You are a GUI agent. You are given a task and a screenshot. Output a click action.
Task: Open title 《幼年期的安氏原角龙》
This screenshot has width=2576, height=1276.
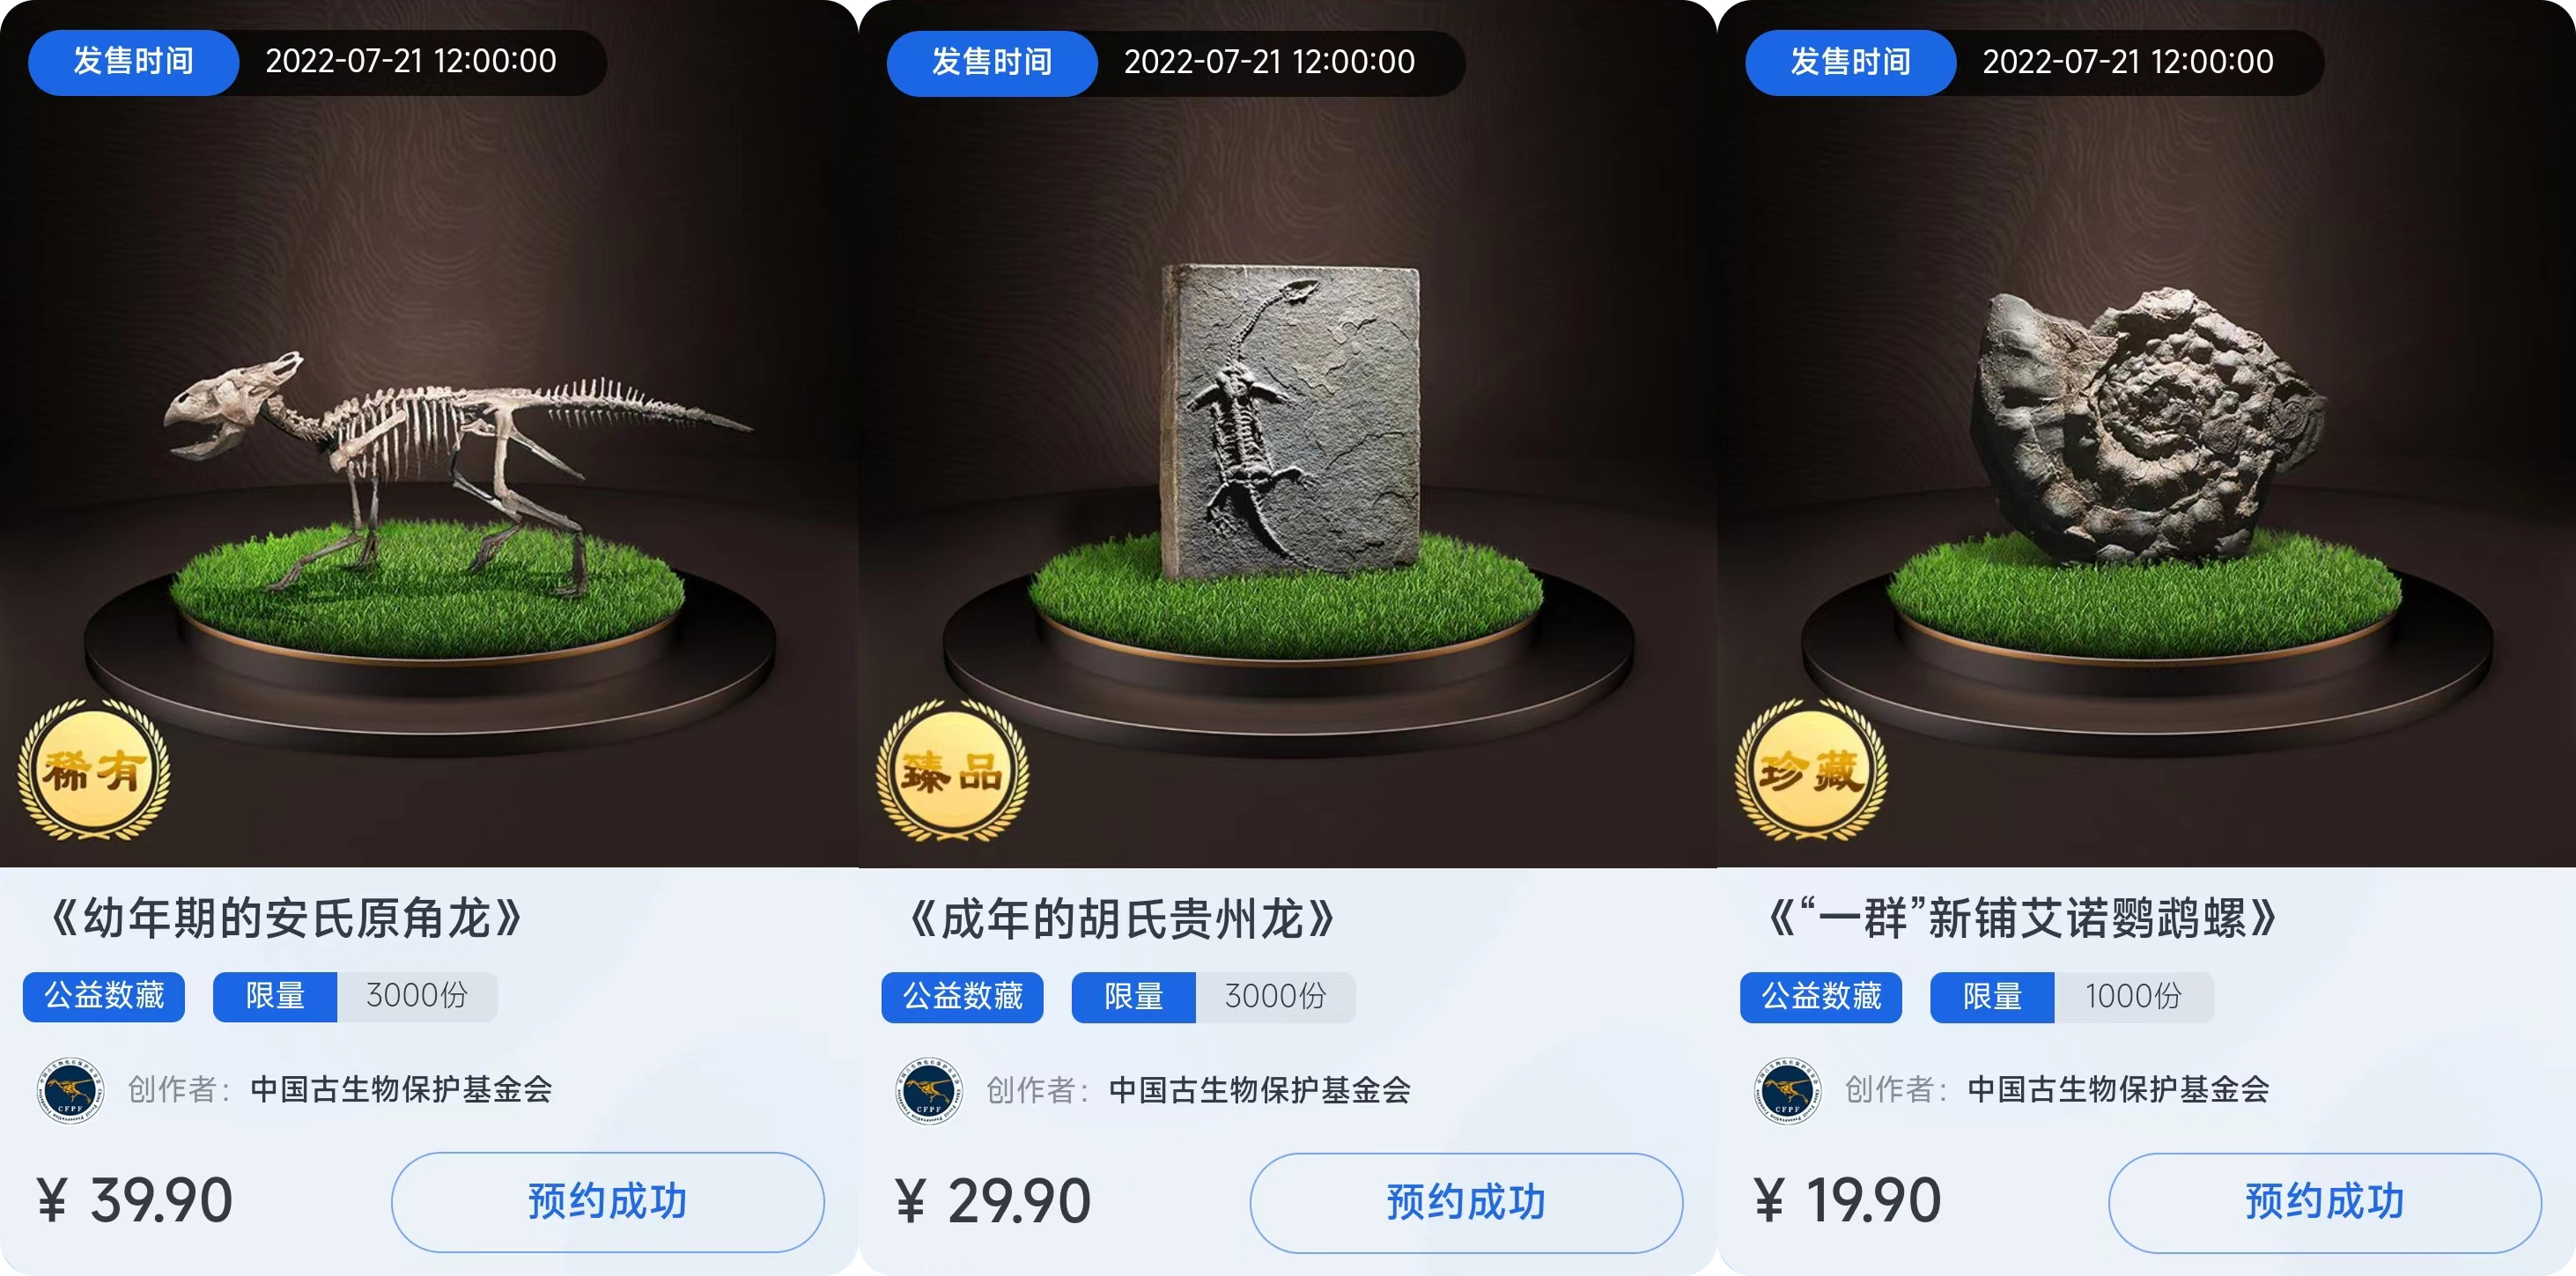click(286, 918)
